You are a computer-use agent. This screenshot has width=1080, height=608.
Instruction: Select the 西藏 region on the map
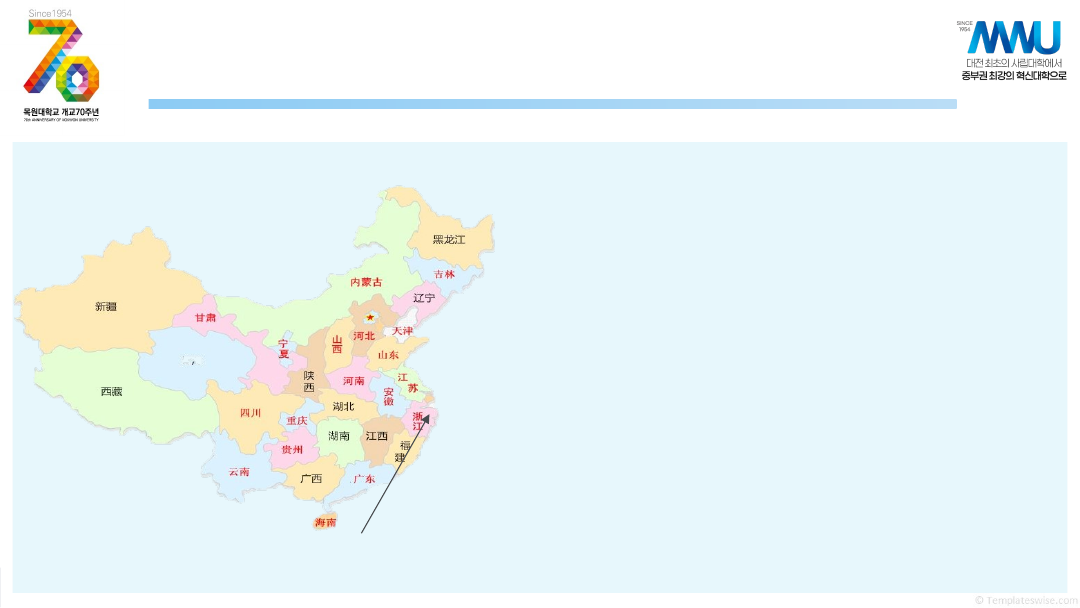pyautogui.click(x=111, y=392)
